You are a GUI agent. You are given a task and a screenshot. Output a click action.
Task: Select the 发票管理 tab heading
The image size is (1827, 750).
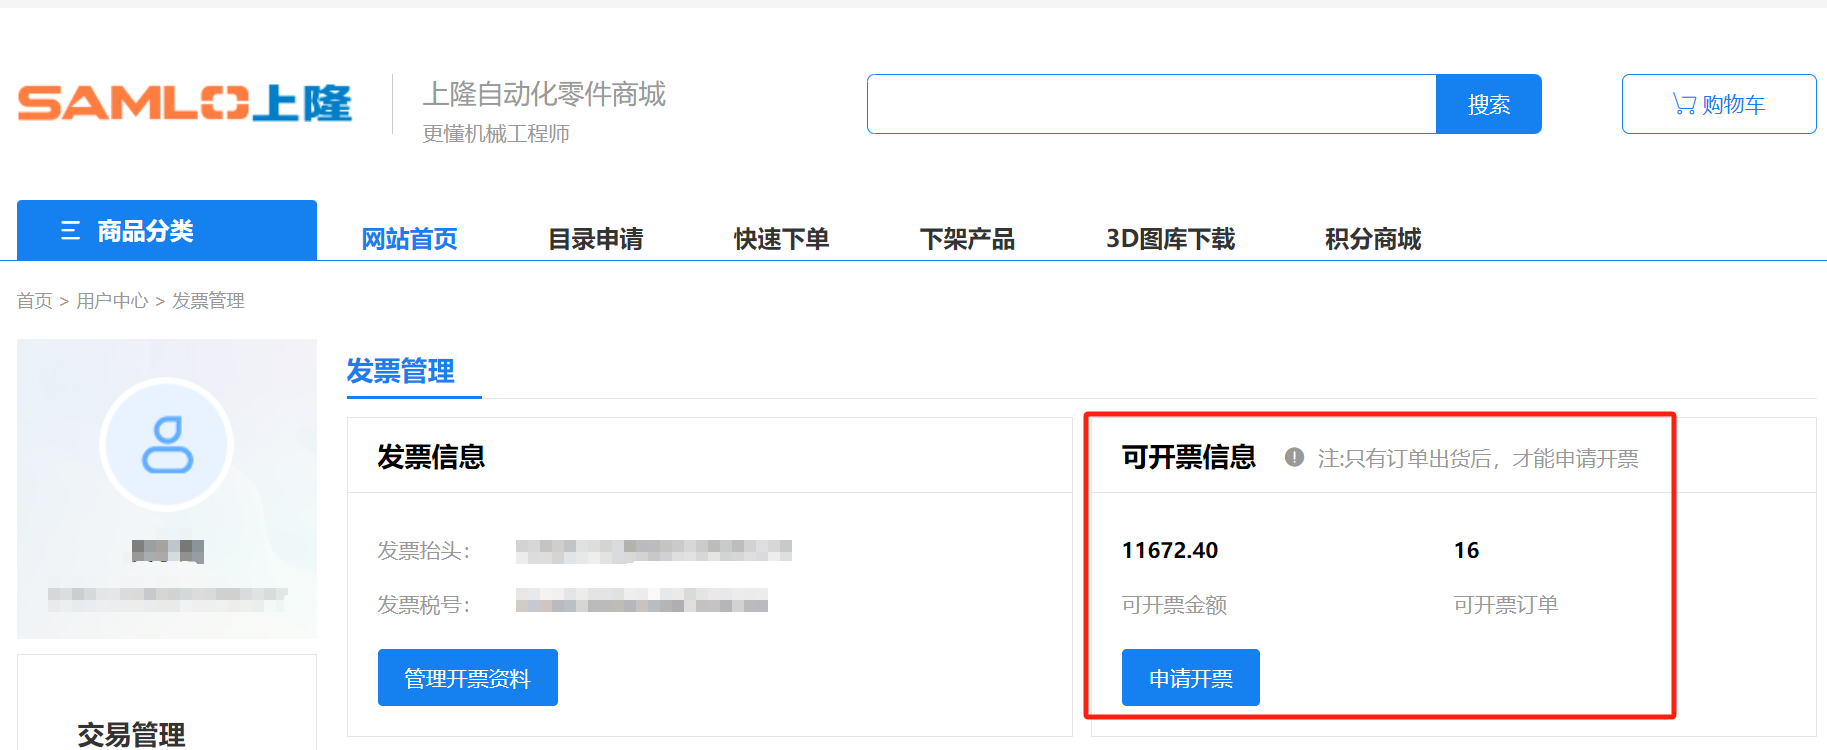[400, 371]
